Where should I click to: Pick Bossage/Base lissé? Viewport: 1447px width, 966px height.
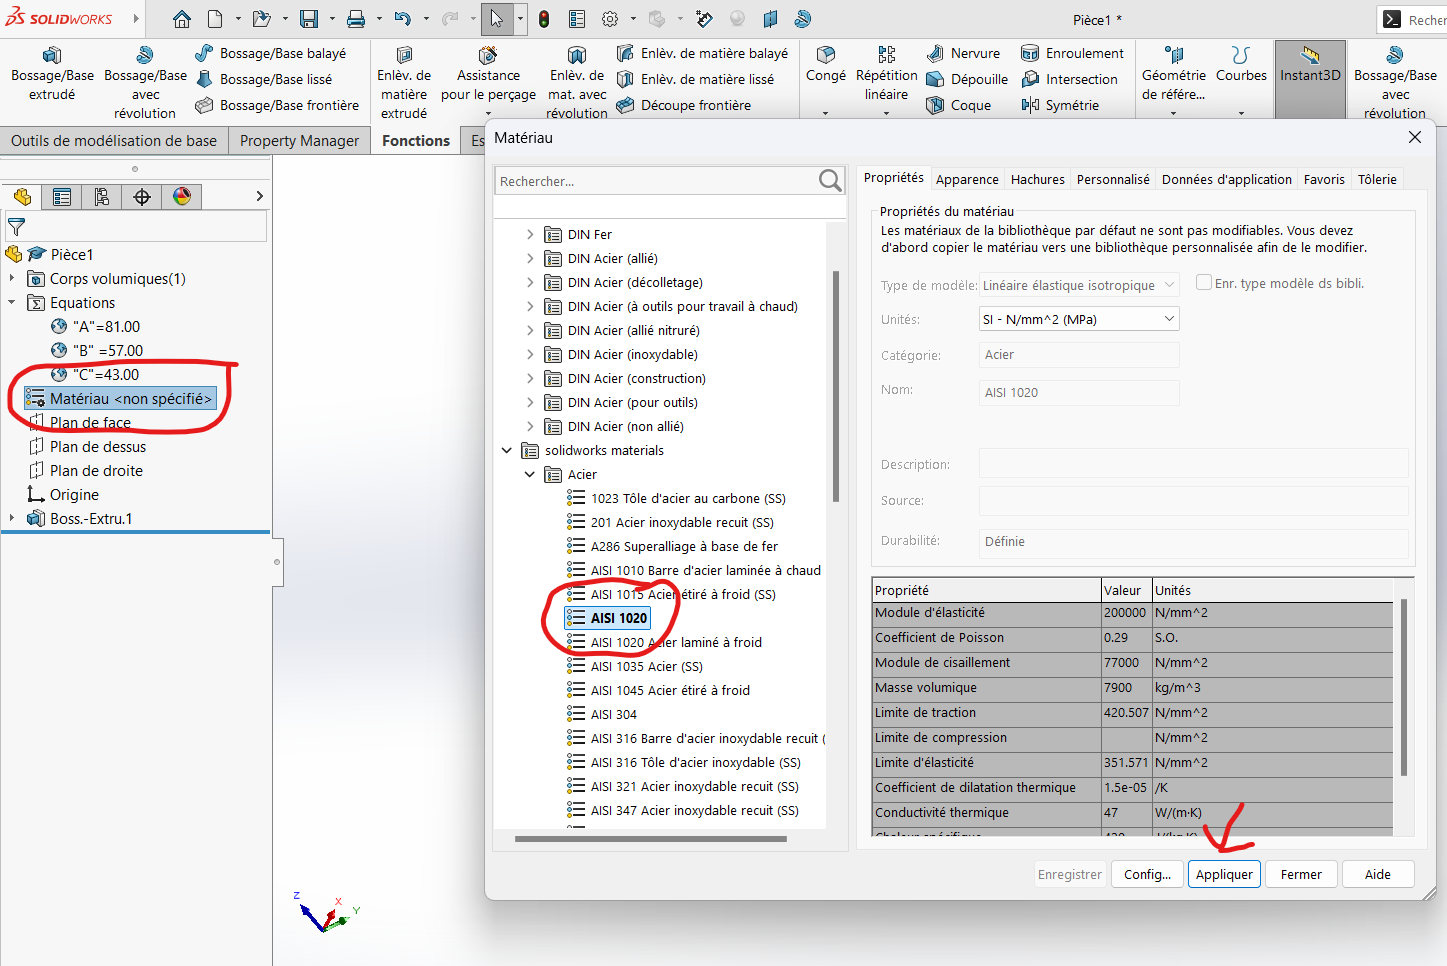[x=264, y=79]
